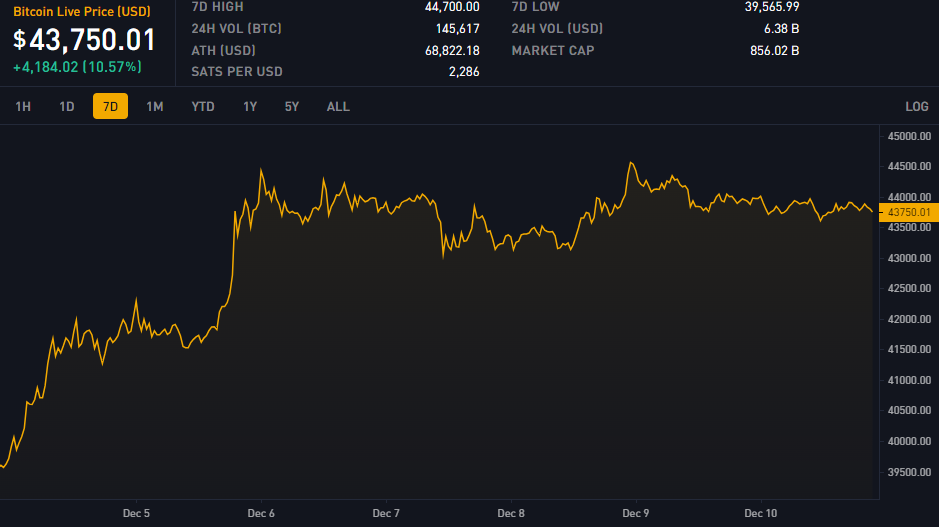Toggle LOG scale on the chart
This screenshot has width=939, height=527.
click(x=916, y=106)
